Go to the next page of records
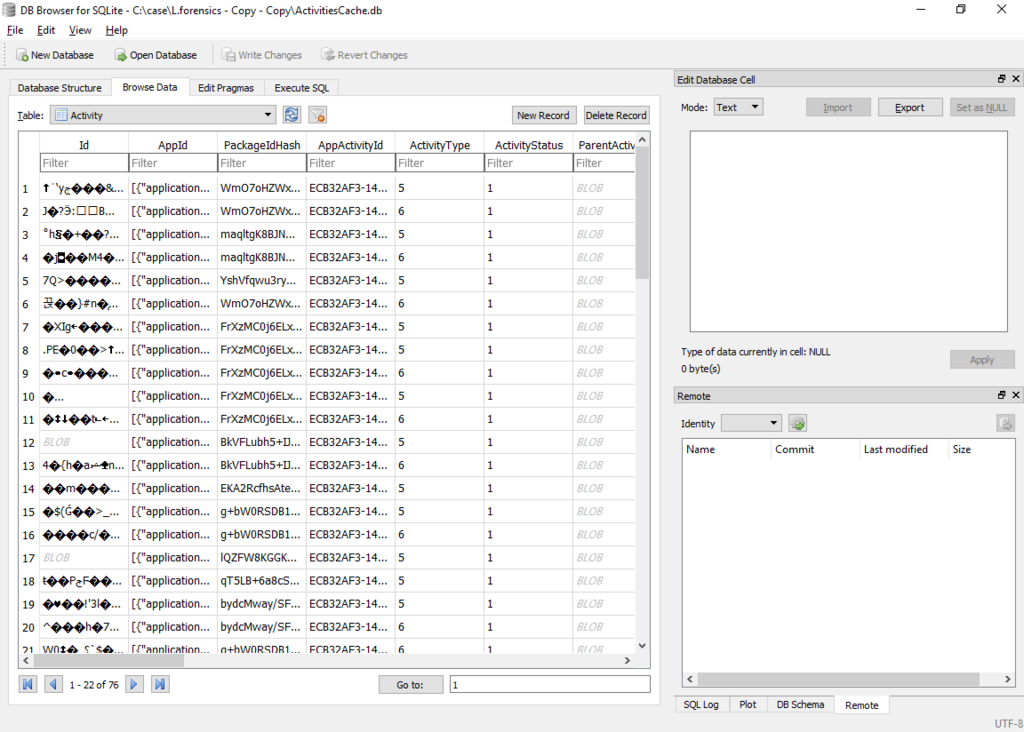Screen dimensions: 1024x732 [134, 684]
